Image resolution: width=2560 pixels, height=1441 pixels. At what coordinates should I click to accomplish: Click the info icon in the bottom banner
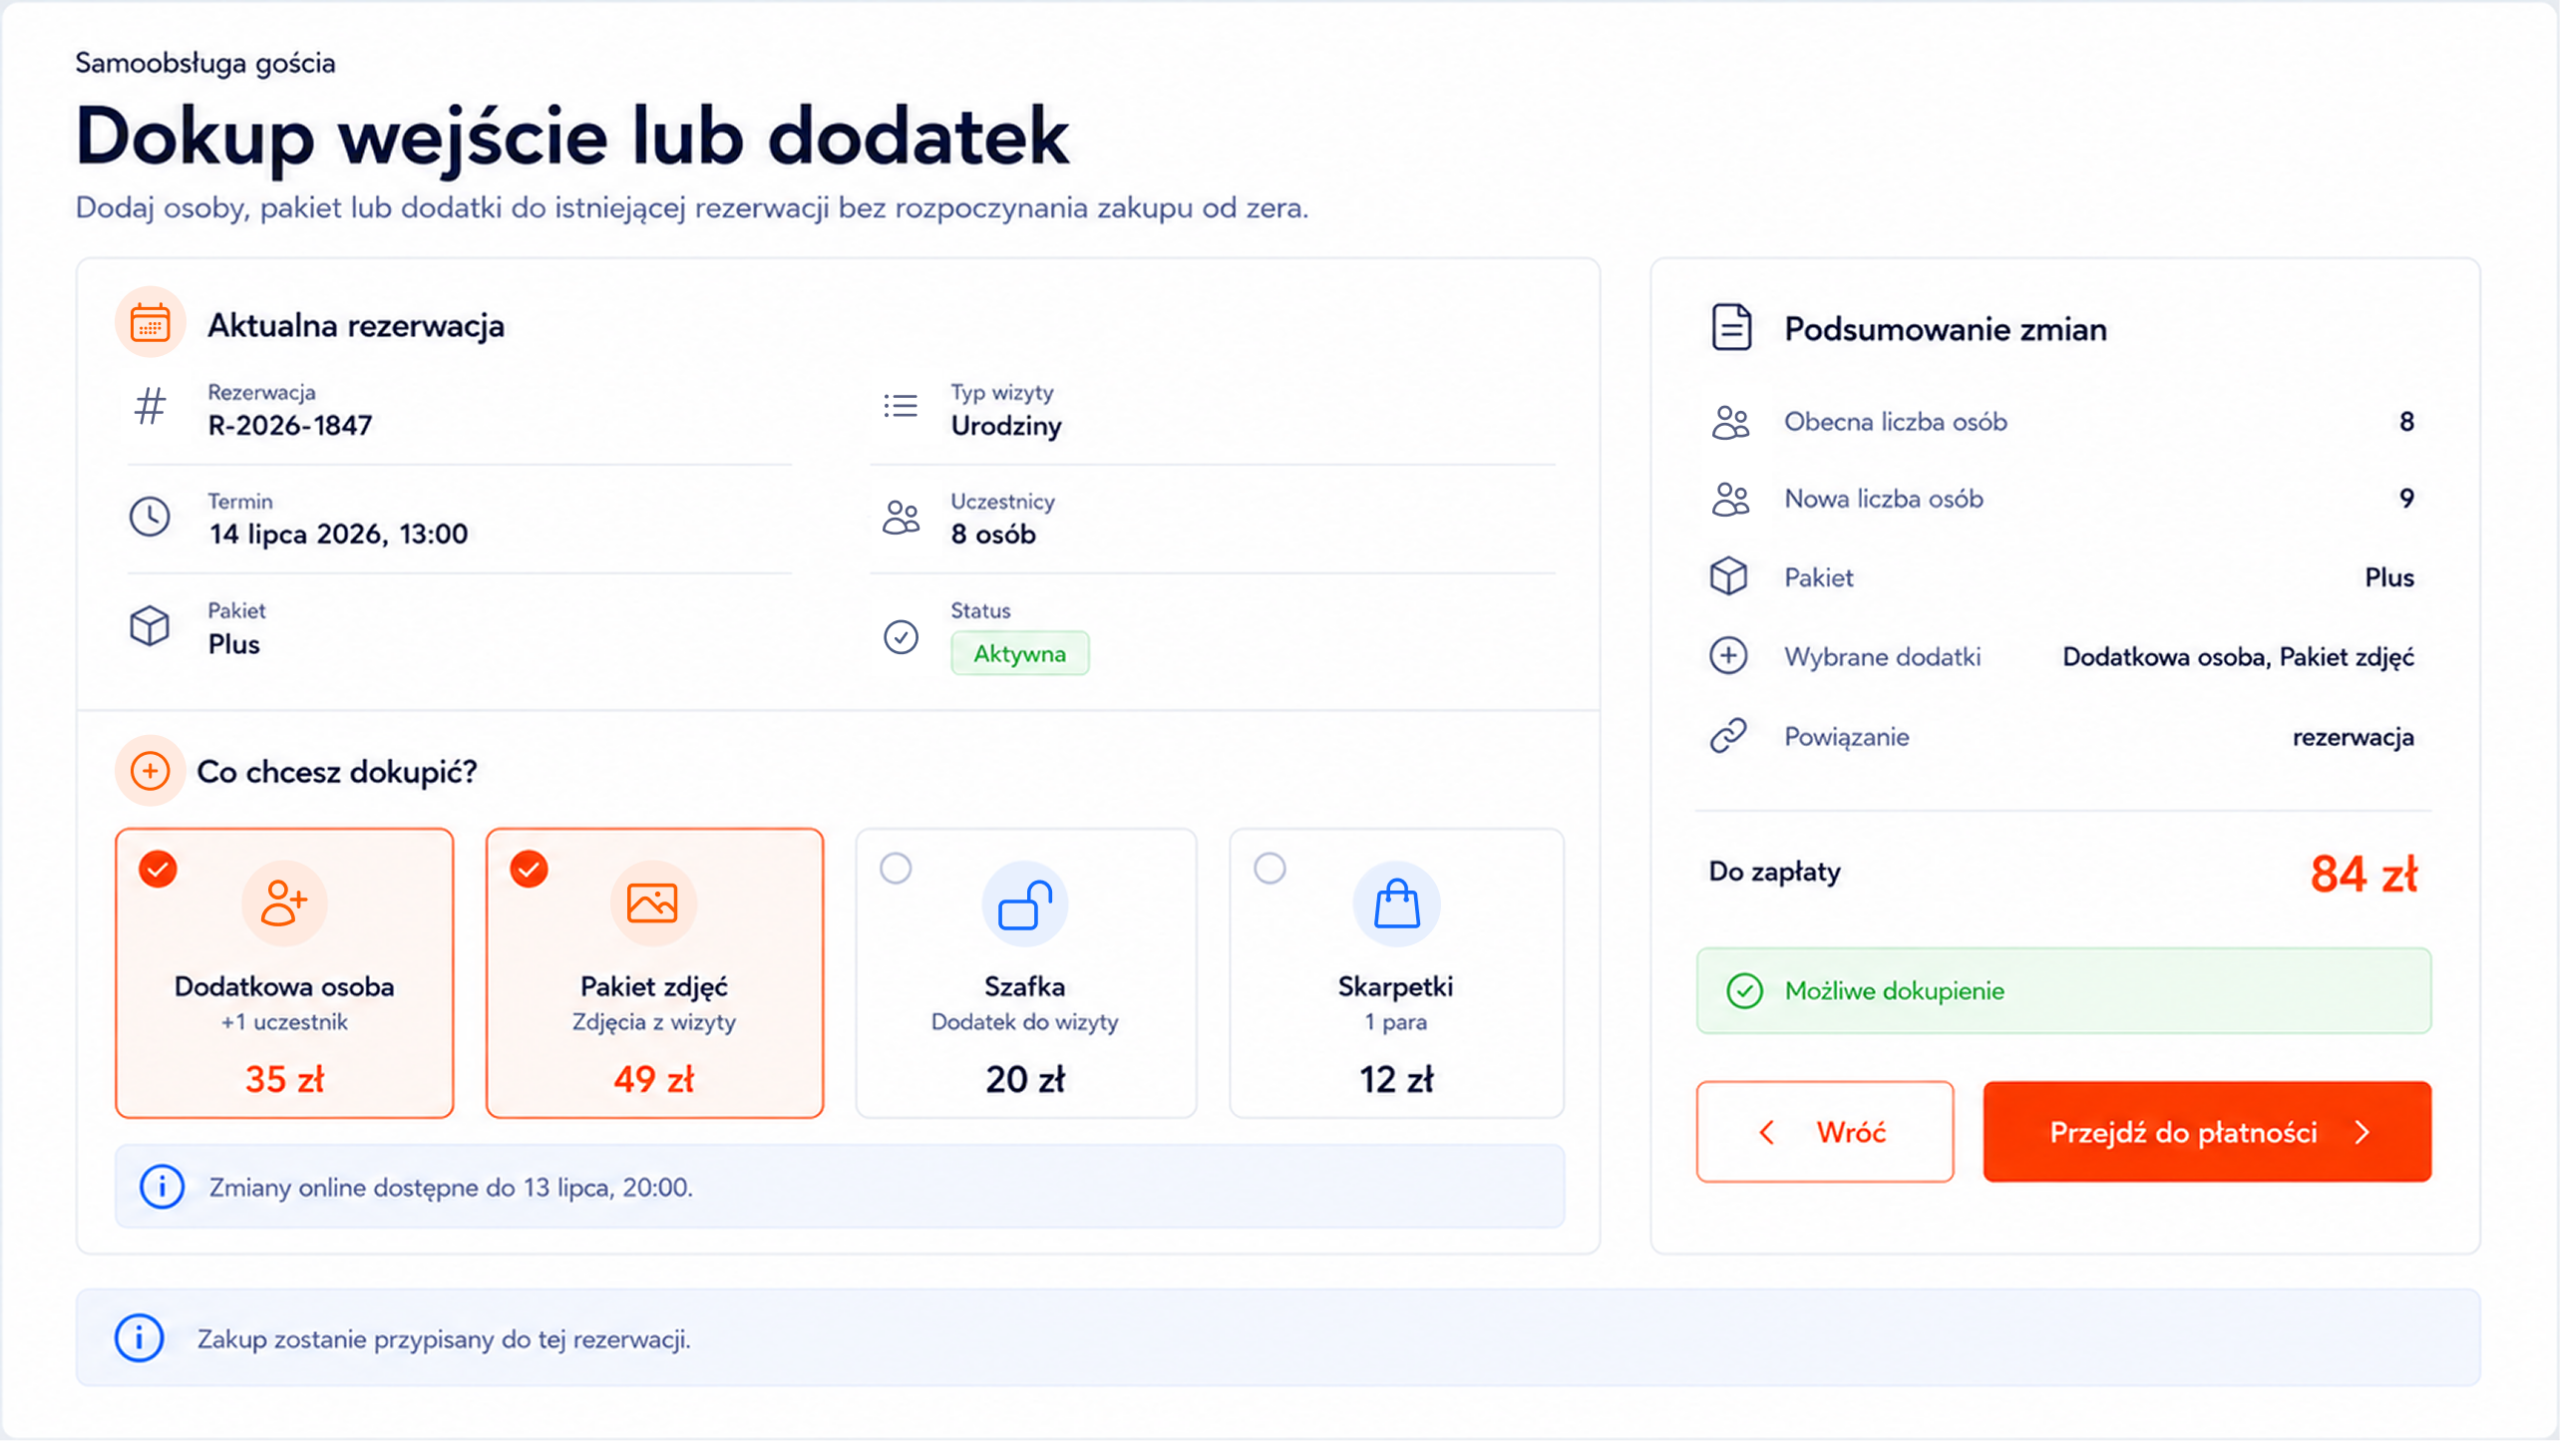[139, 1338]
